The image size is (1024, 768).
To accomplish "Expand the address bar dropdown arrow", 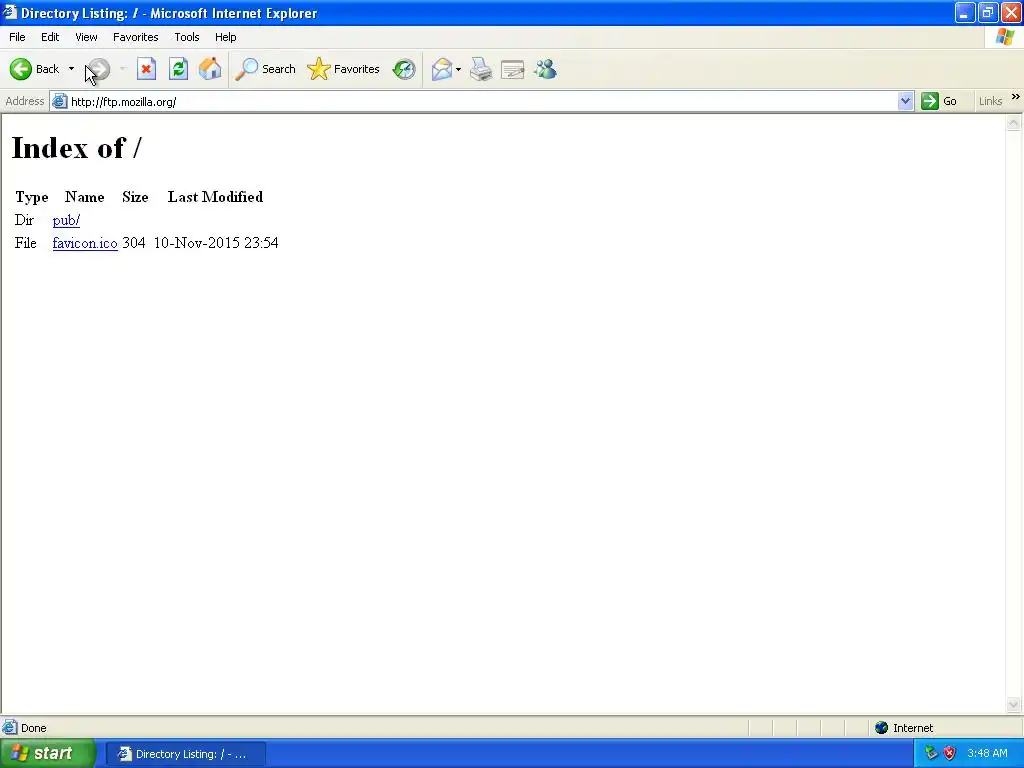I will pos(905,101).
